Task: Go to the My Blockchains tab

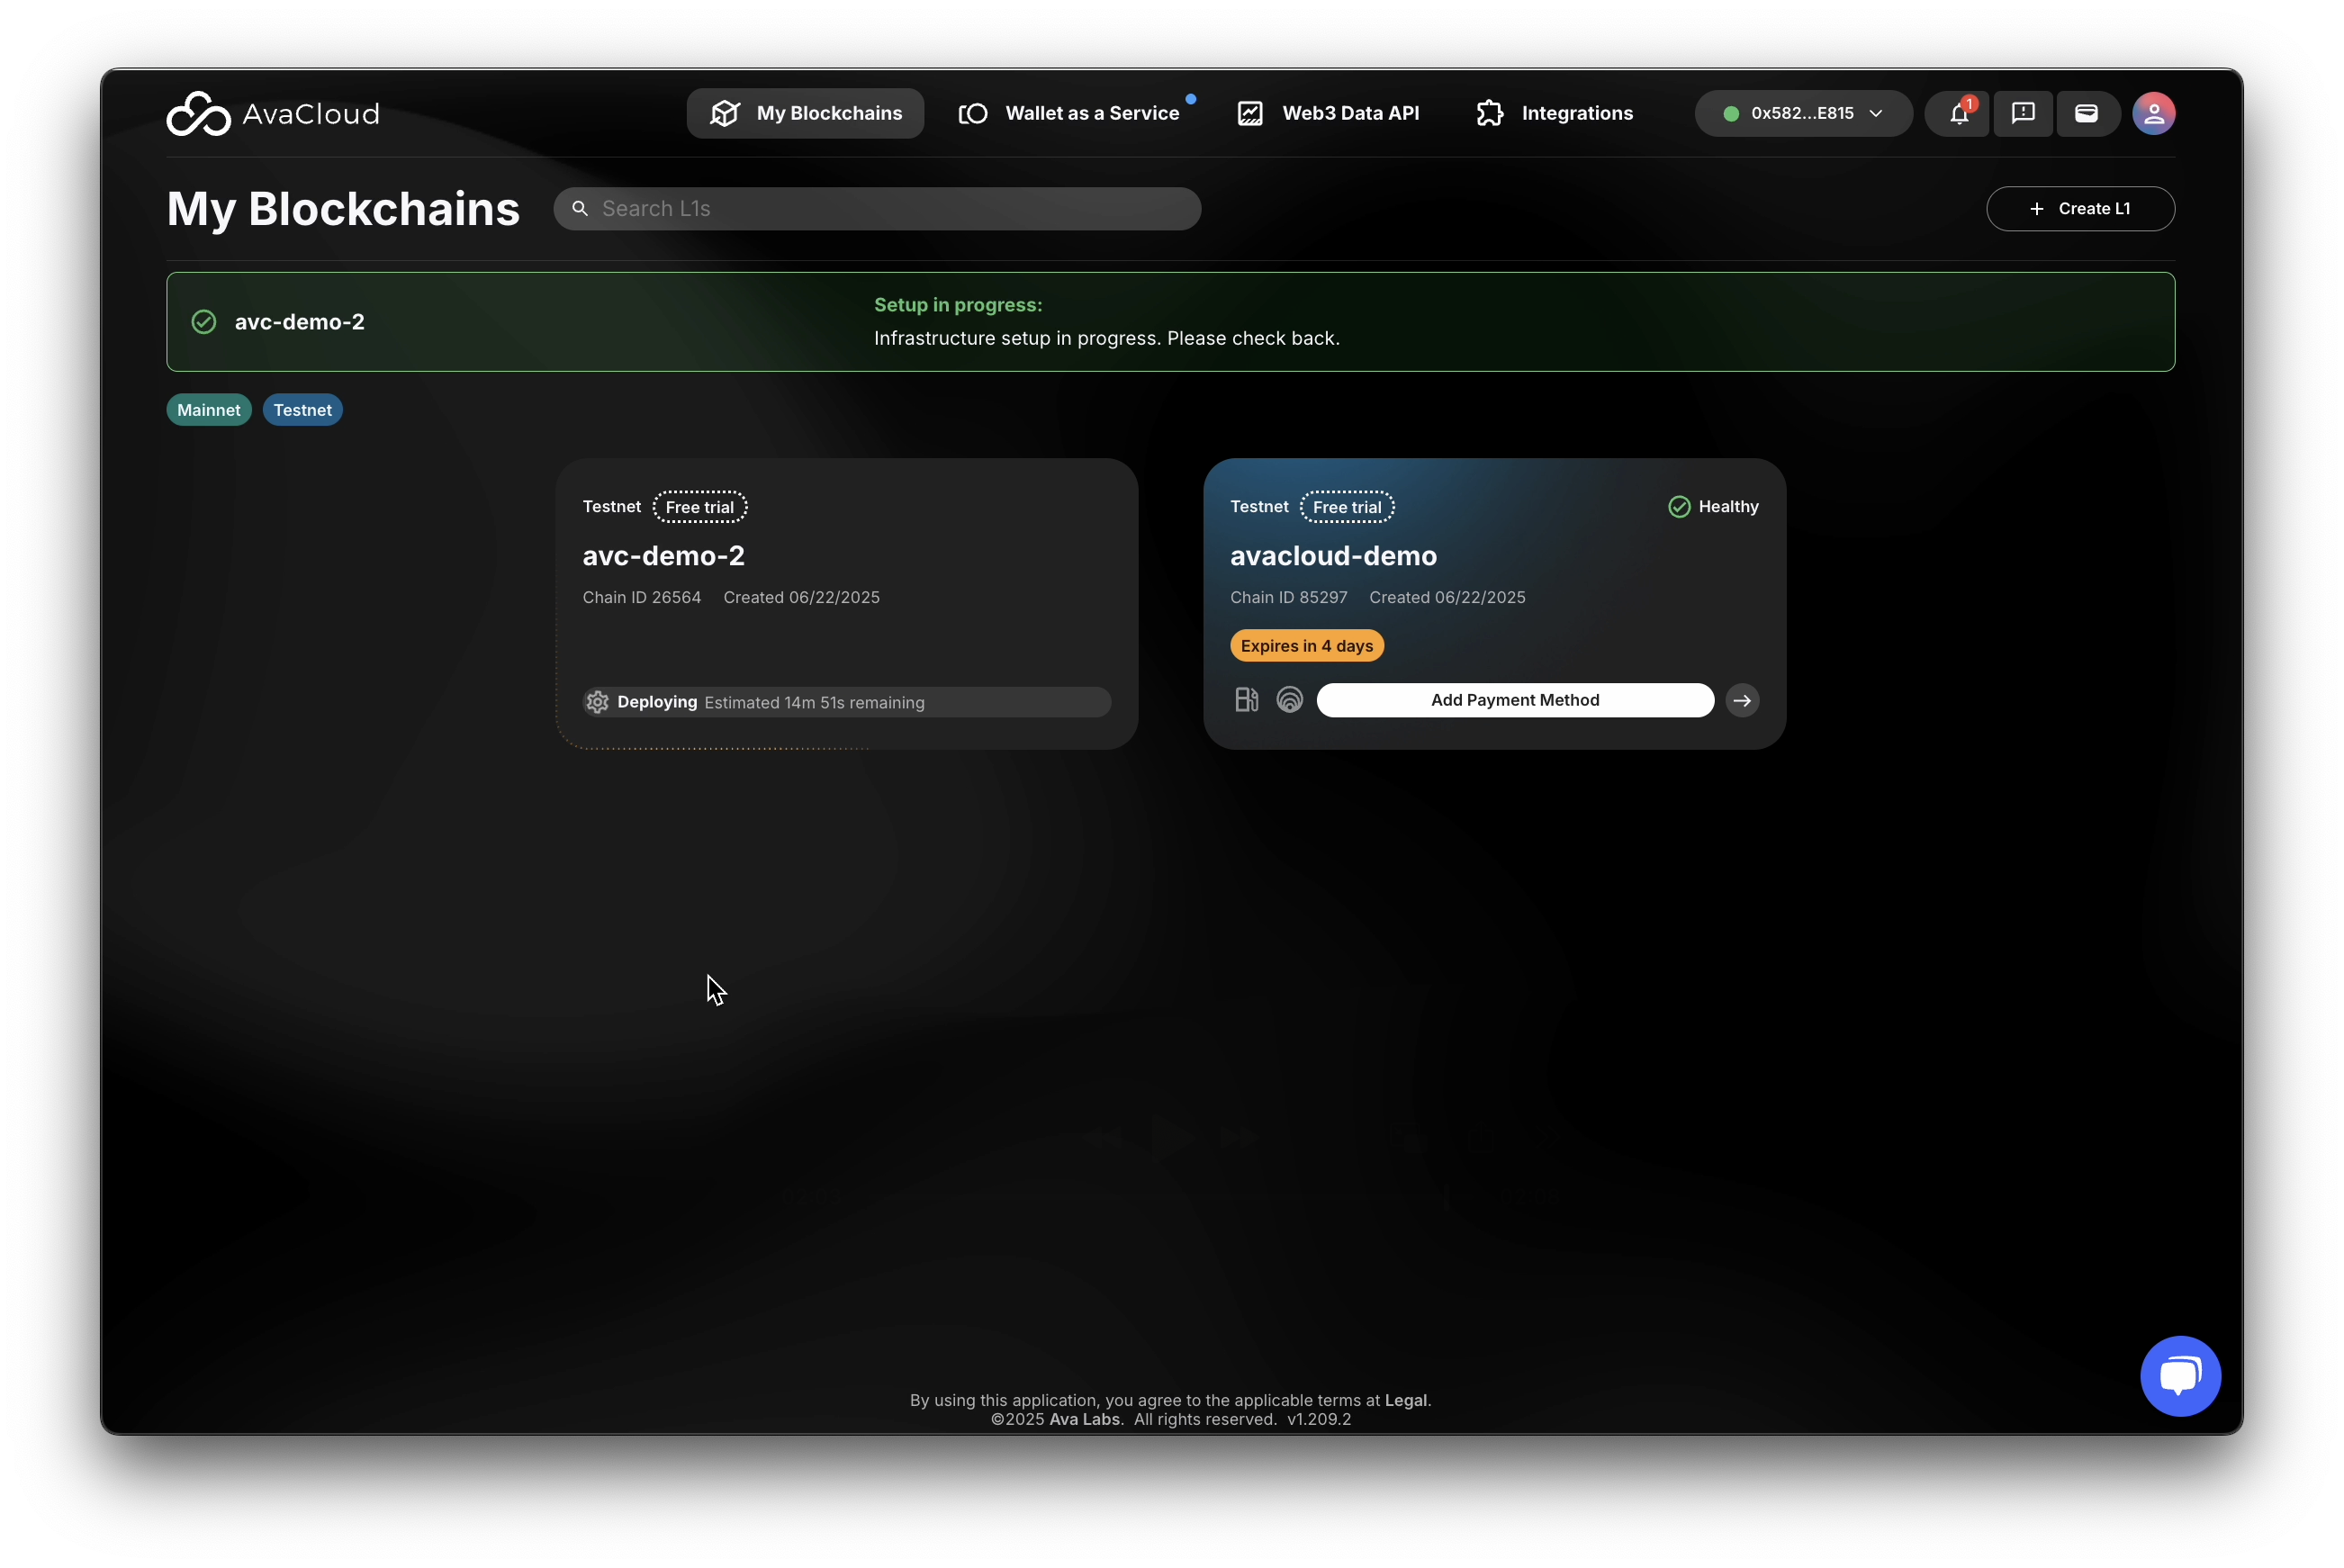Action: tap(805, 114)
